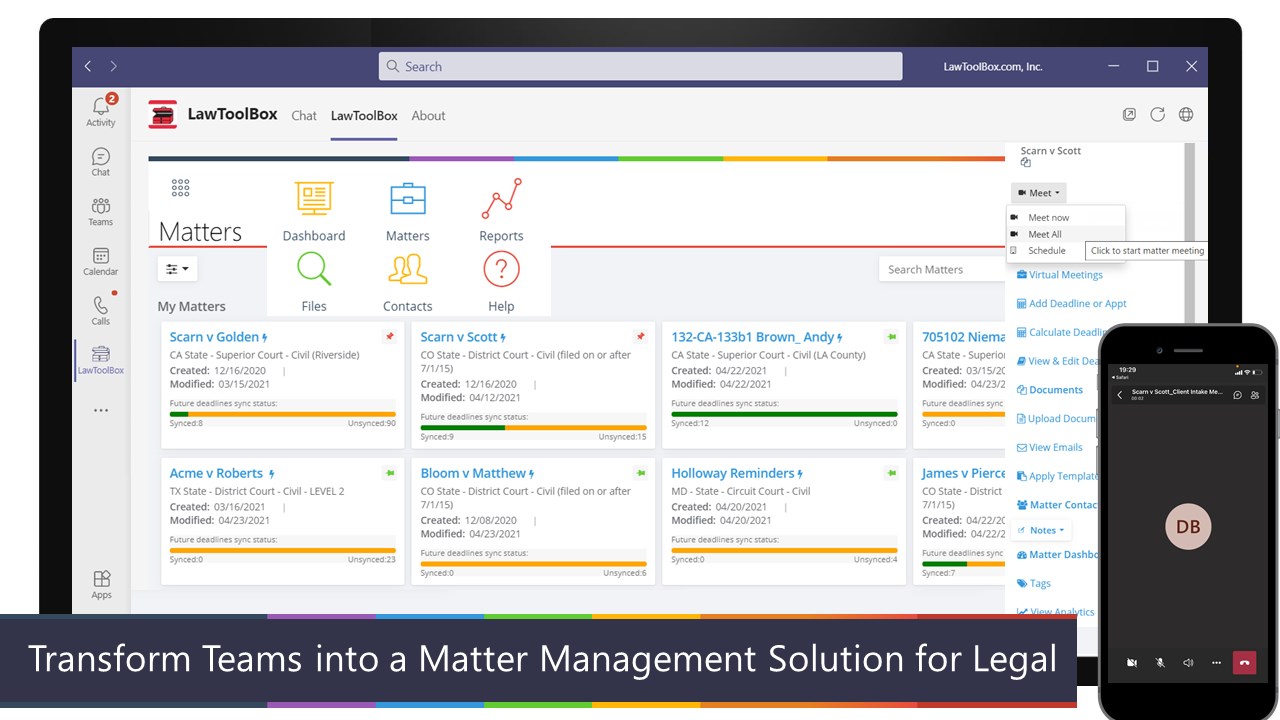Switch to the Chat tab

click(x=304, y=116)
